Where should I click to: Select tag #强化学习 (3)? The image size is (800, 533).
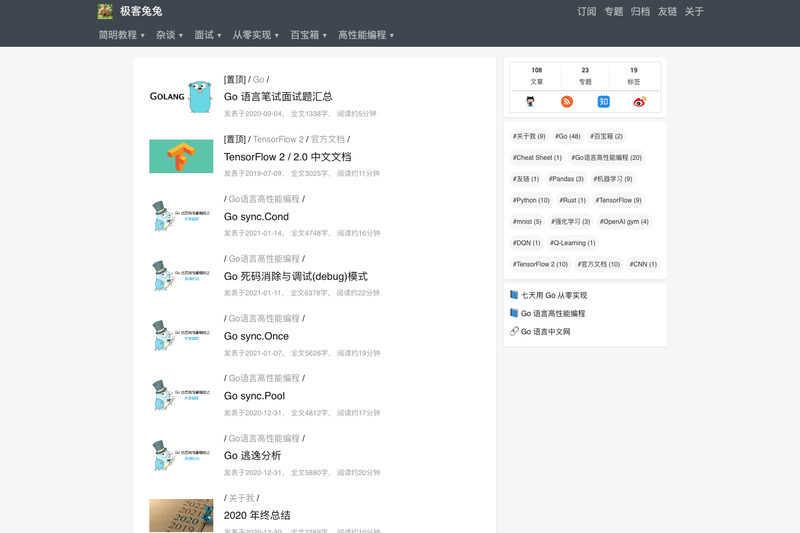coord(570,222)
